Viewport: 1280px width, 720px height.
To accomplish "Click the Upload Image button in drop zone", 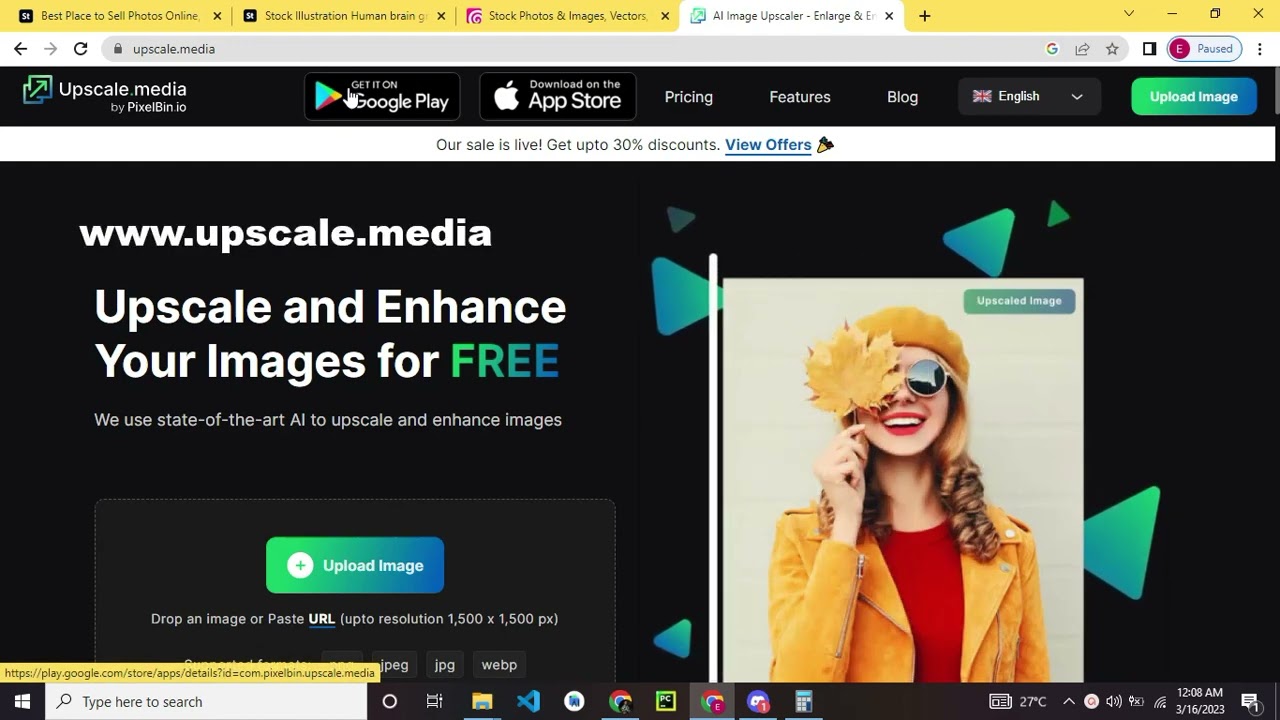I will pyautogui.click(x=355, y=565).
